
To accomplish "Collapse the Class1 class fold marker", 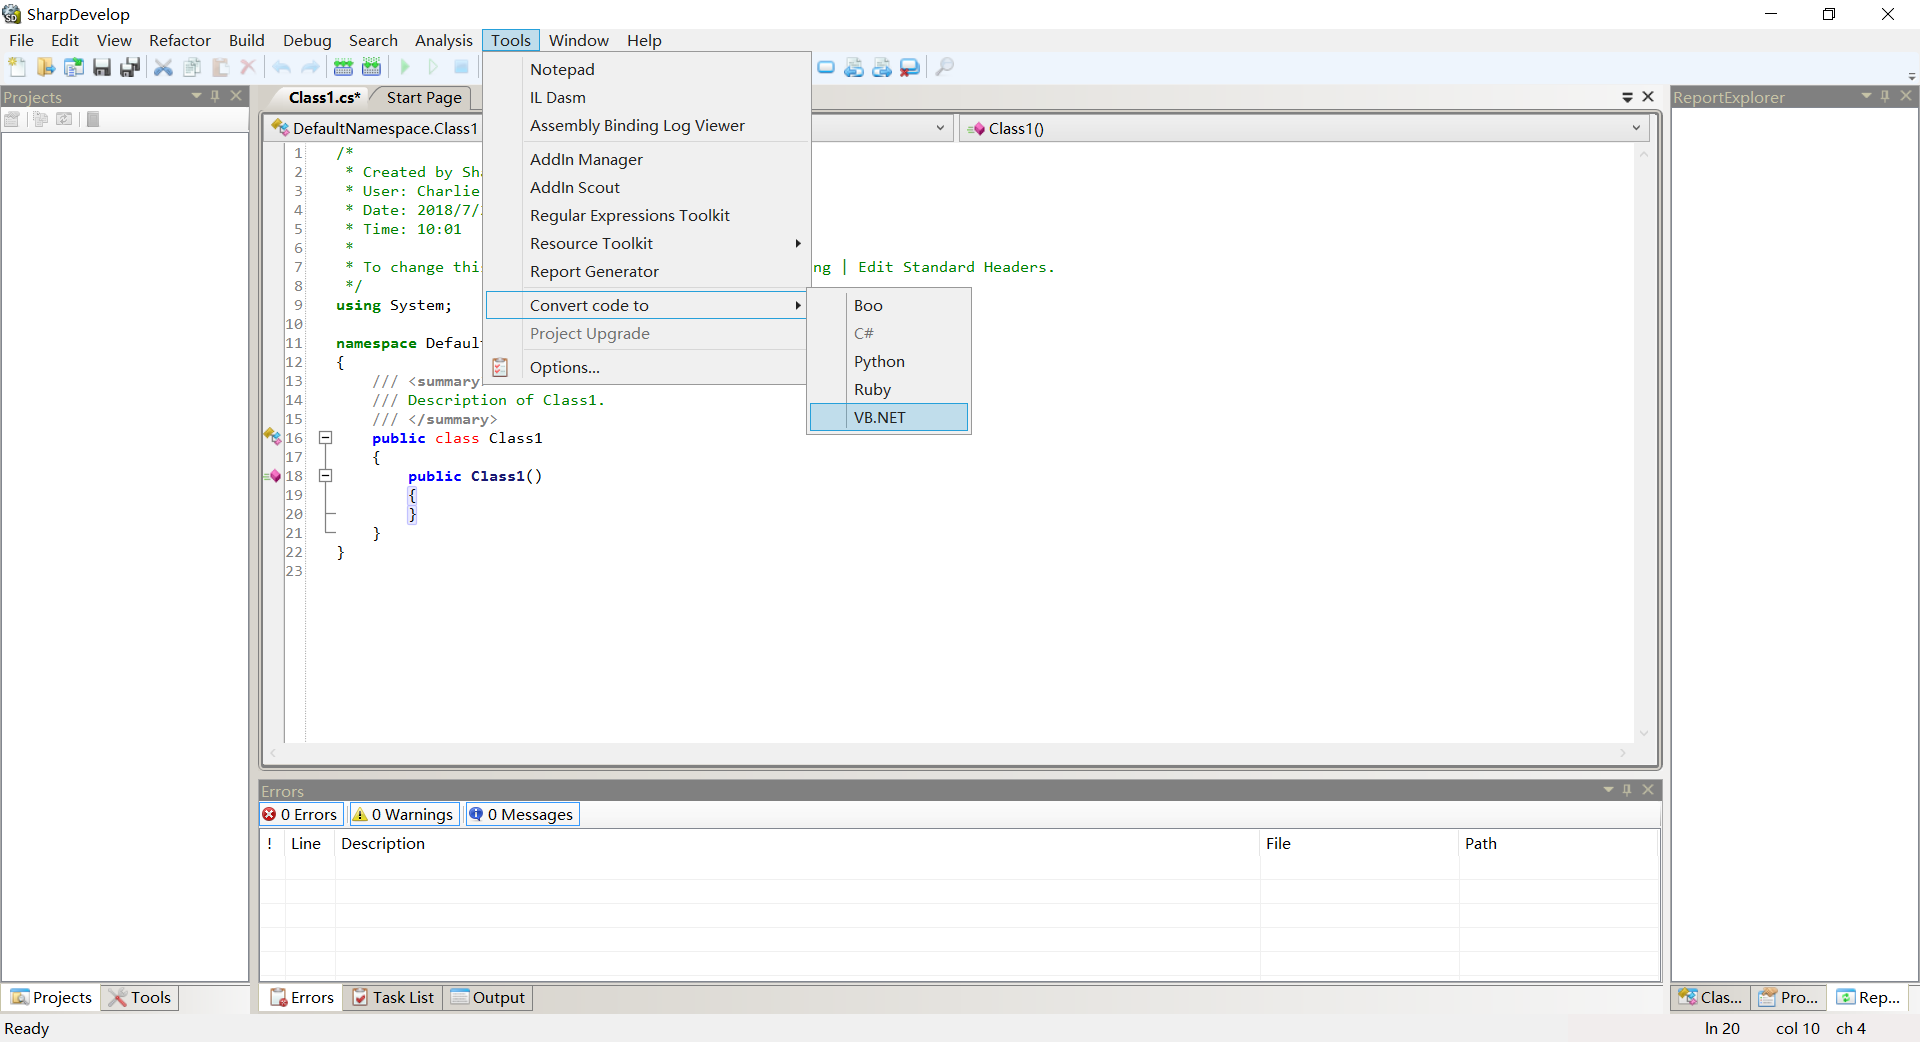I will [325, 438].
